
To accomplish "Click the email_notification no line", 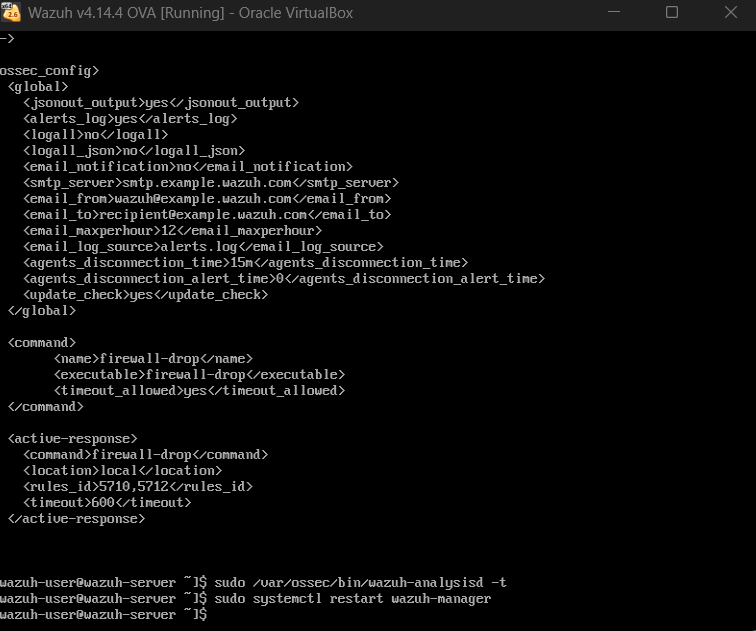I will (x=188, y=166).
